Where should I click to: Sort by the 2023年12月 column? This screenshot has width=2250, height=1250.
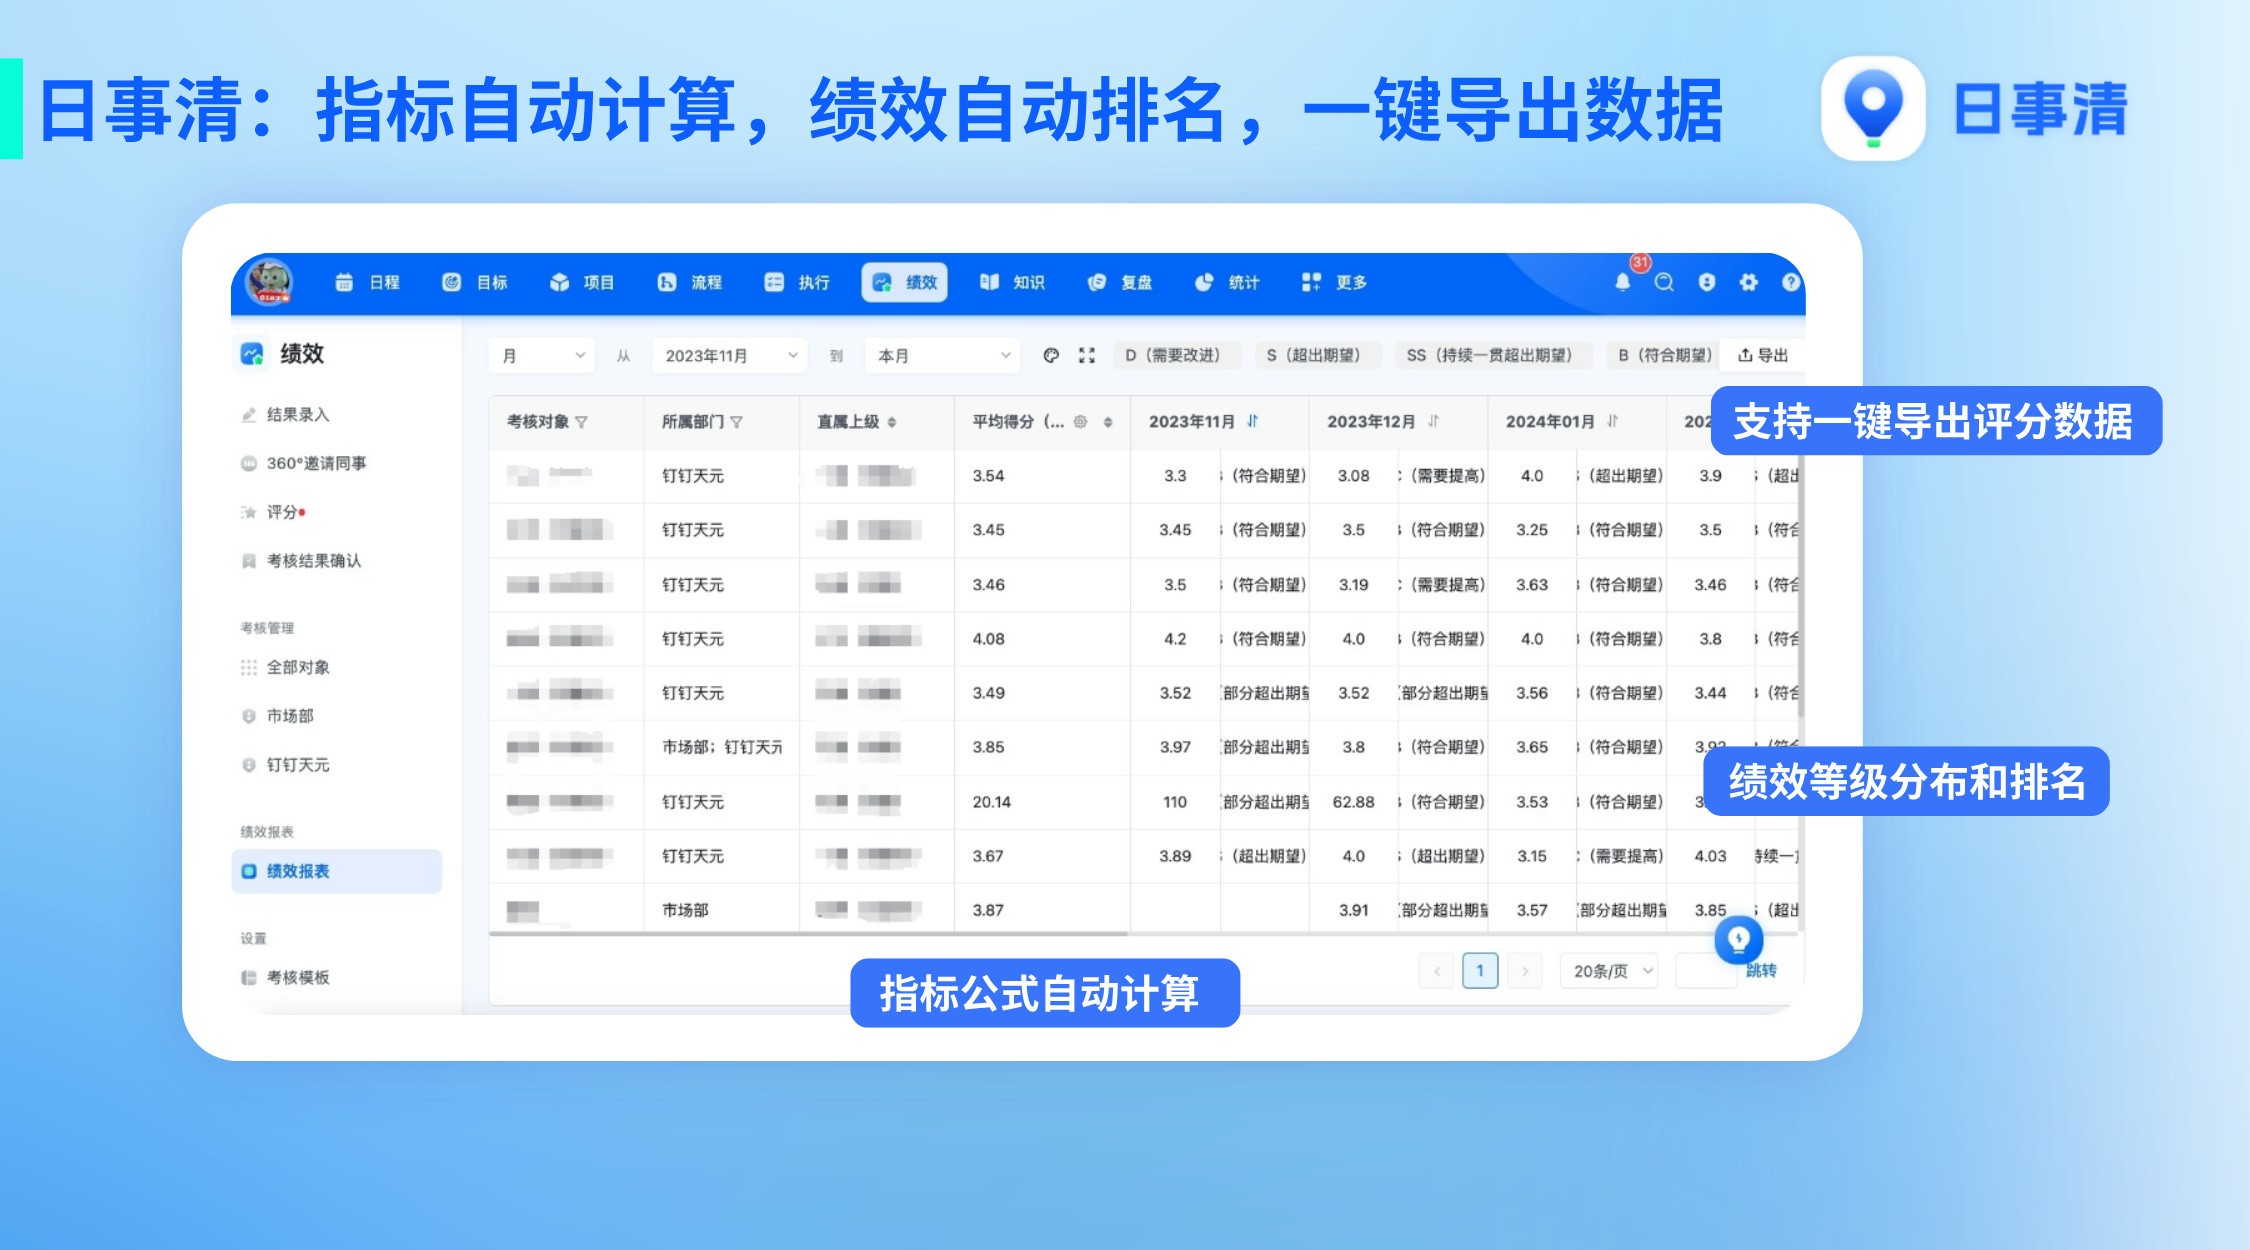tap(1433, 421)
